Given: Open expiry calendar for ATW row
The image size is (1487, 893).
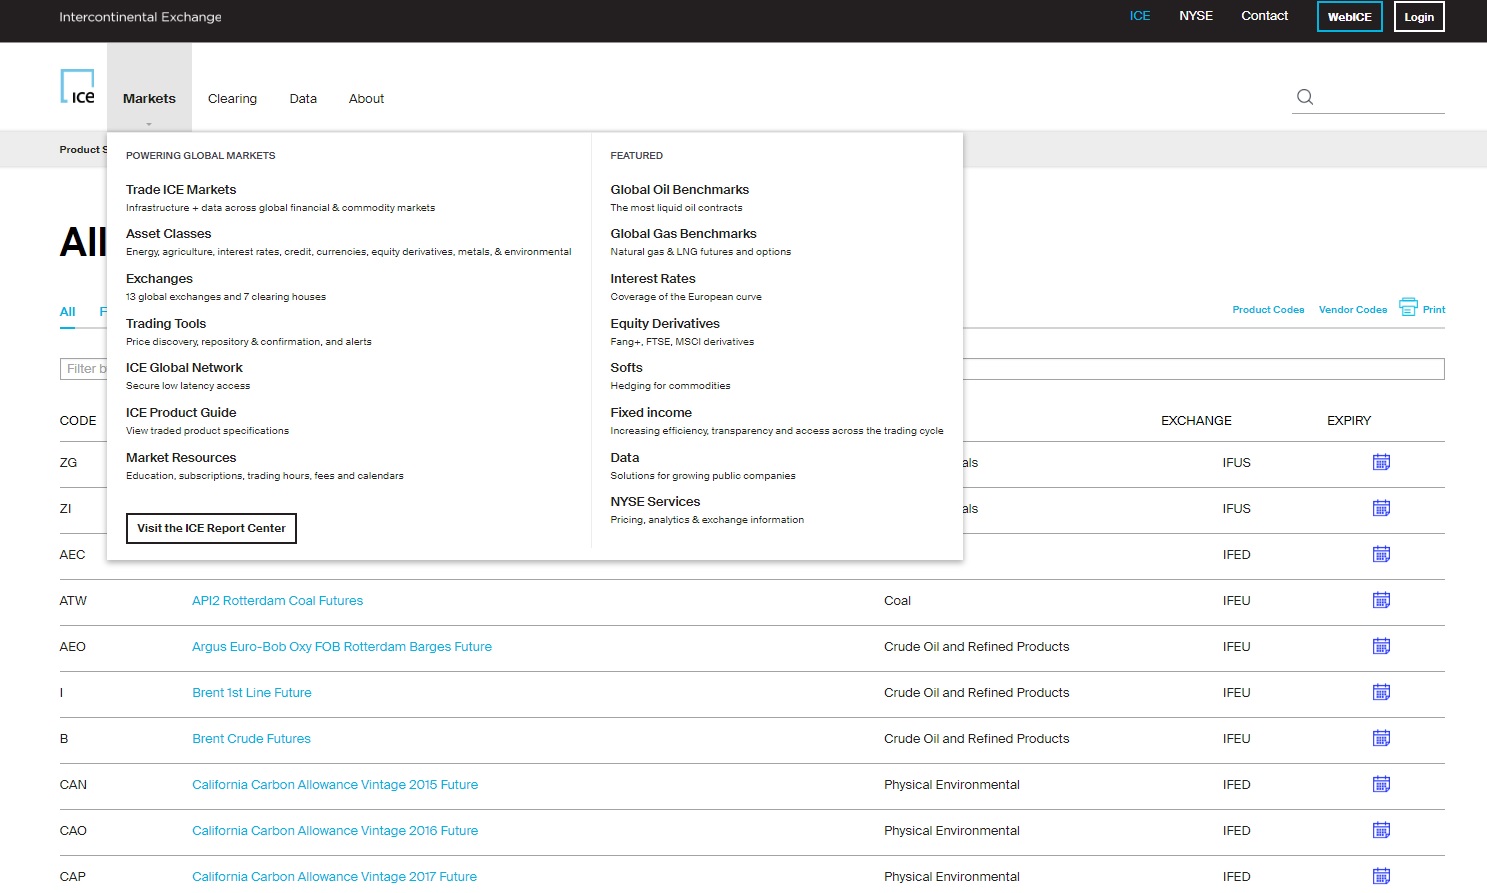Looking at the screenshot, I should tap(1381, 600).
